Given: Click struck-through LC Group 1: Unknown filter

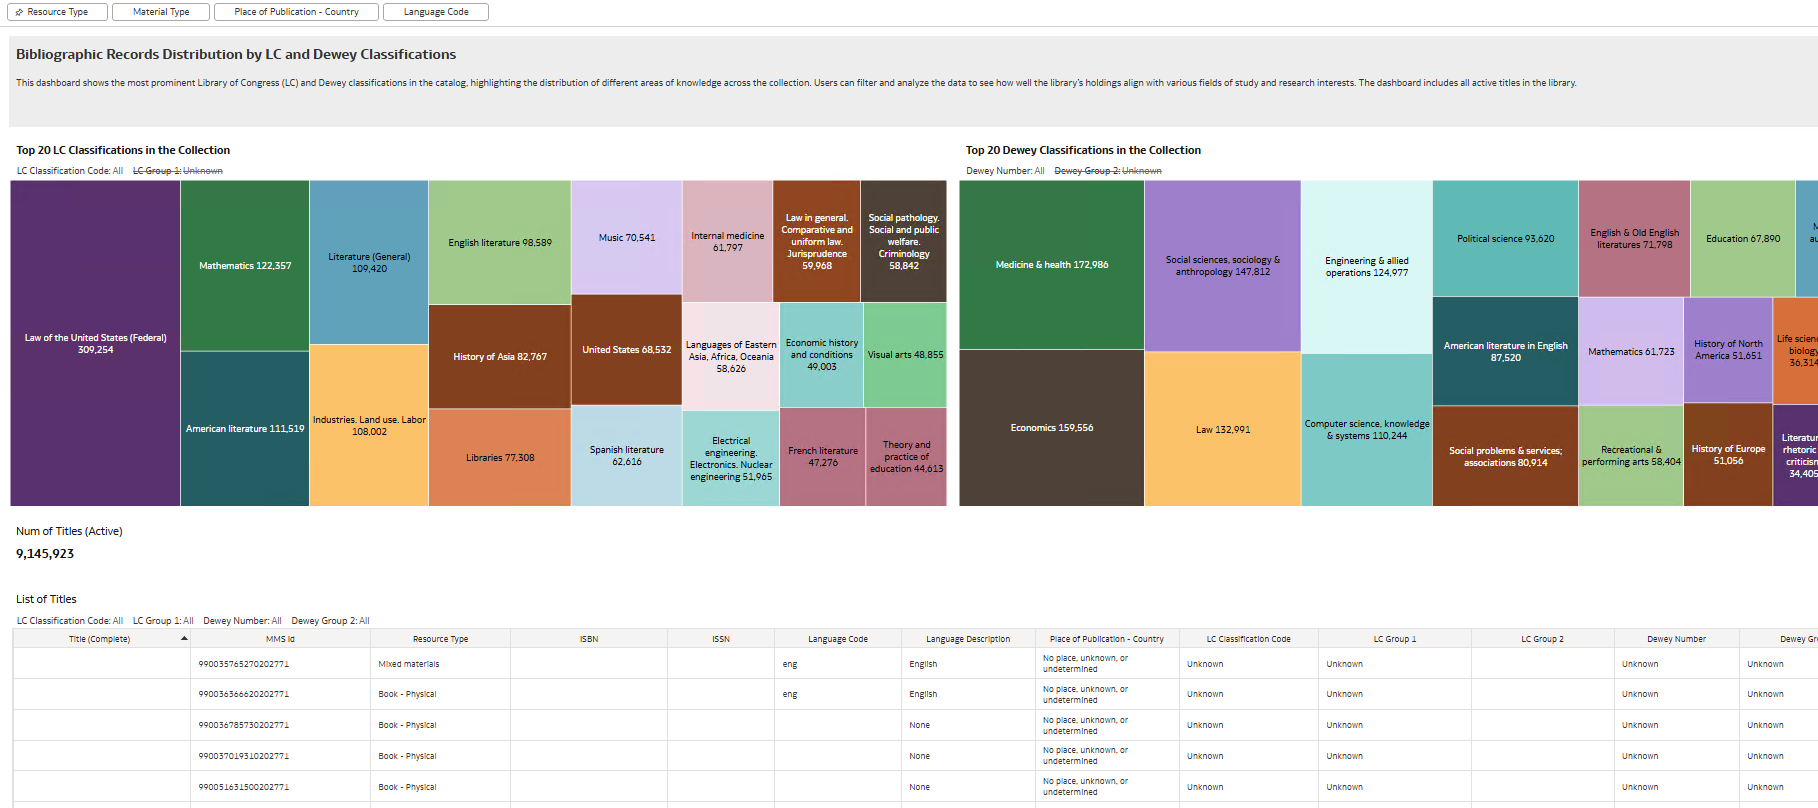Looking at the screenshot, I should (x=178, y=171).
